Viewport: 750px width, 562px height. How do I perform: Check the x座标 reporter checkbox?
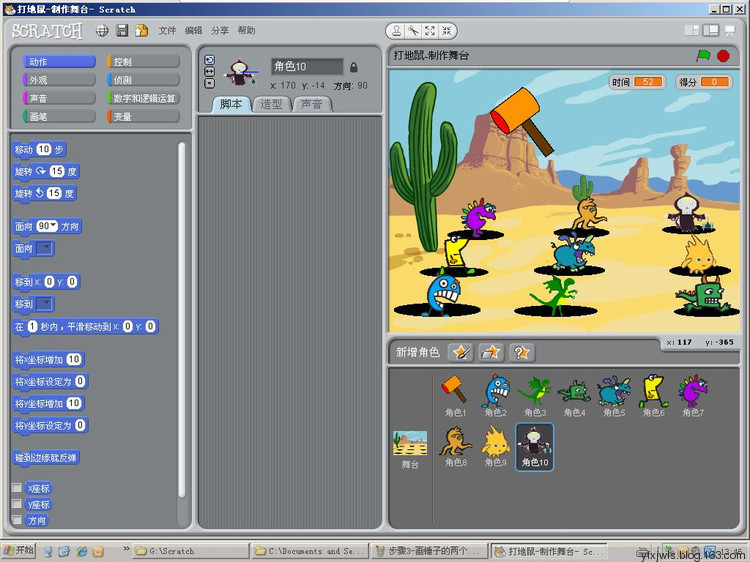tap(17, 487)
